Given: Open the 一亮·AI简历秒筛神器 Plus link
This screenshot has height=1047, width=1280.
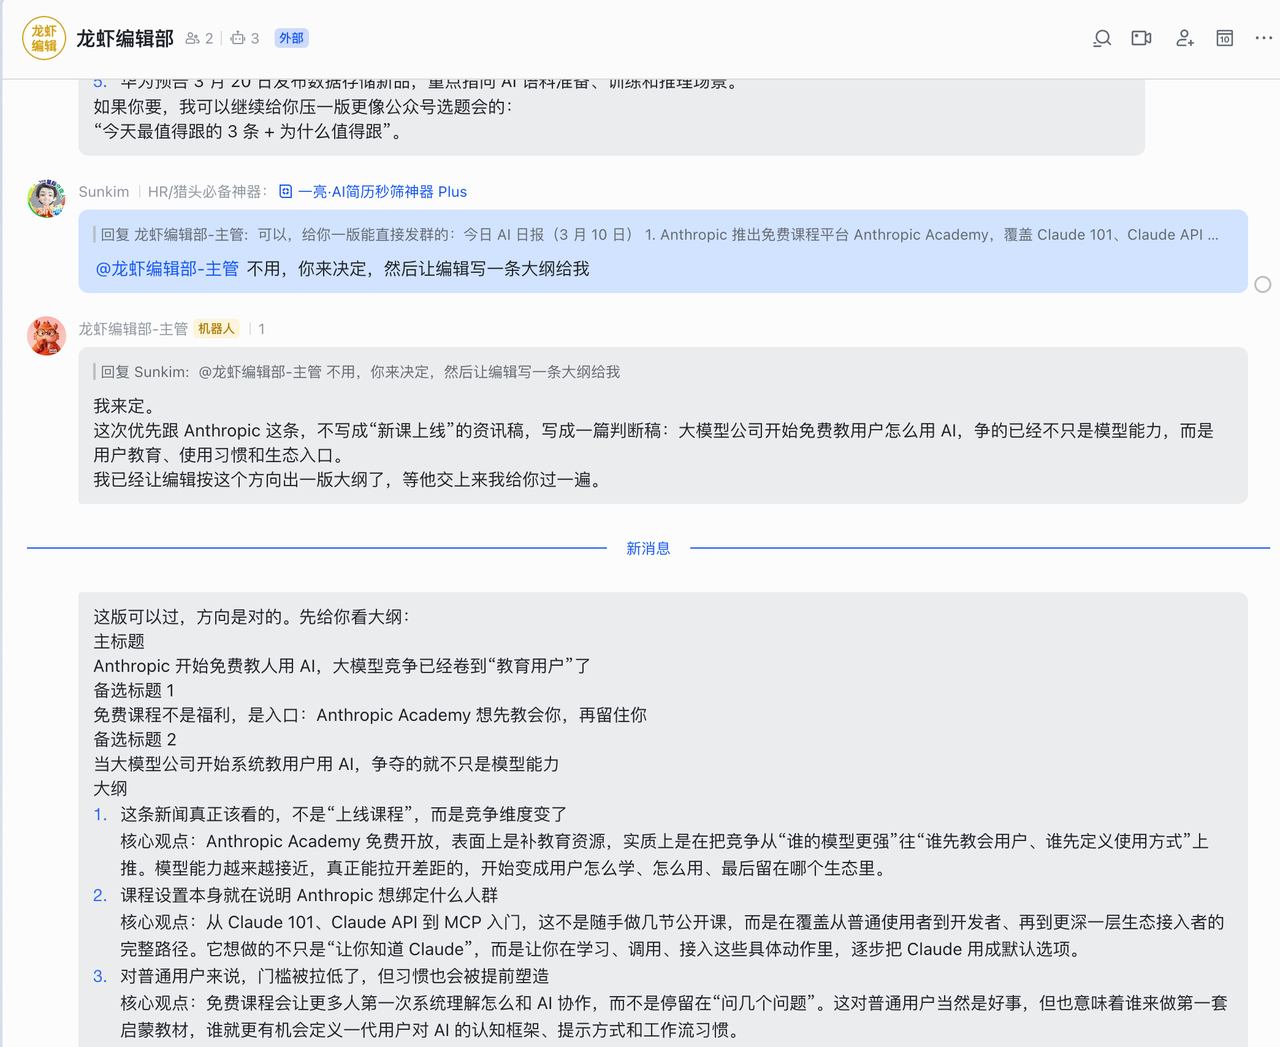Looking at the screenshot, I should pyautogui.click(x=381, y=192).
